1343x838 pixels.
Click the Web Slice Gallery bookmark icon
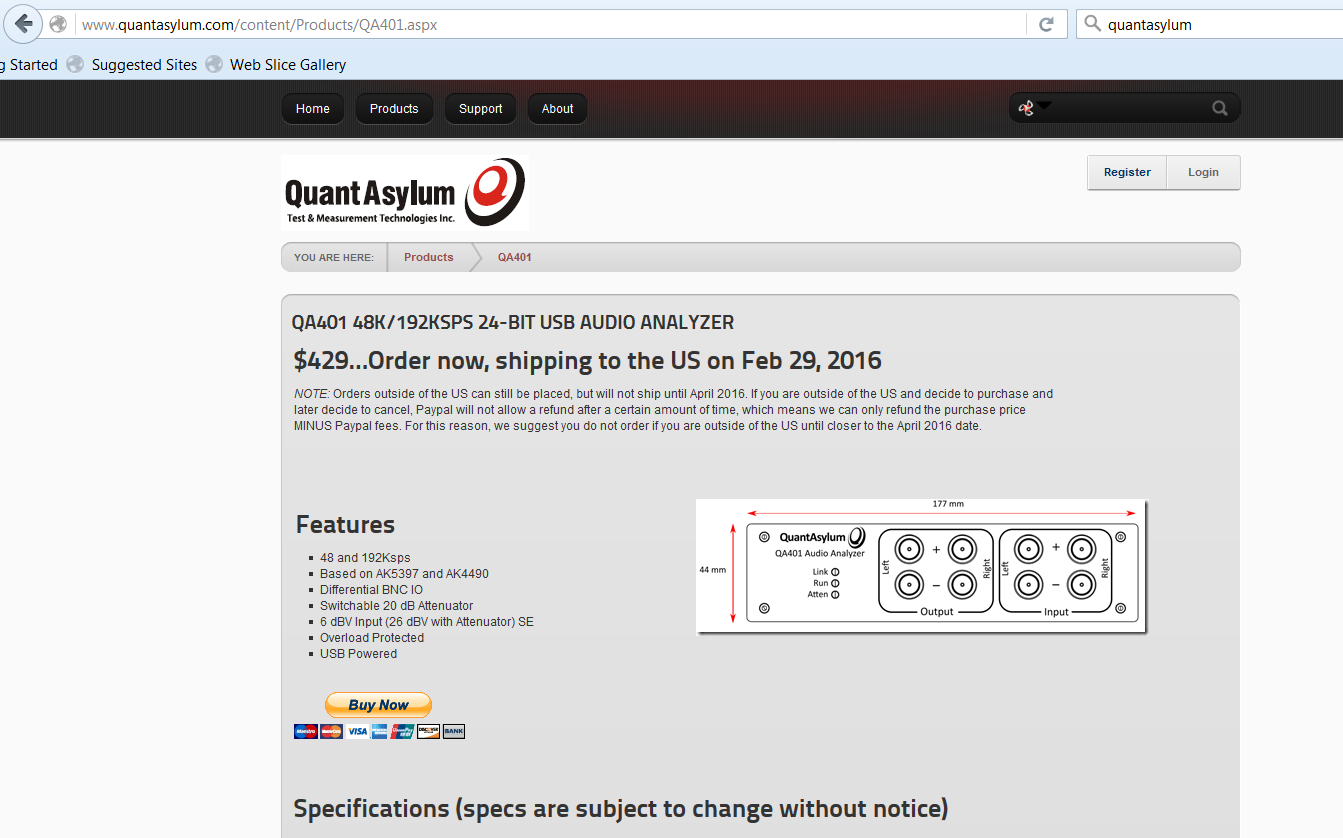click(x=214, y=64)
